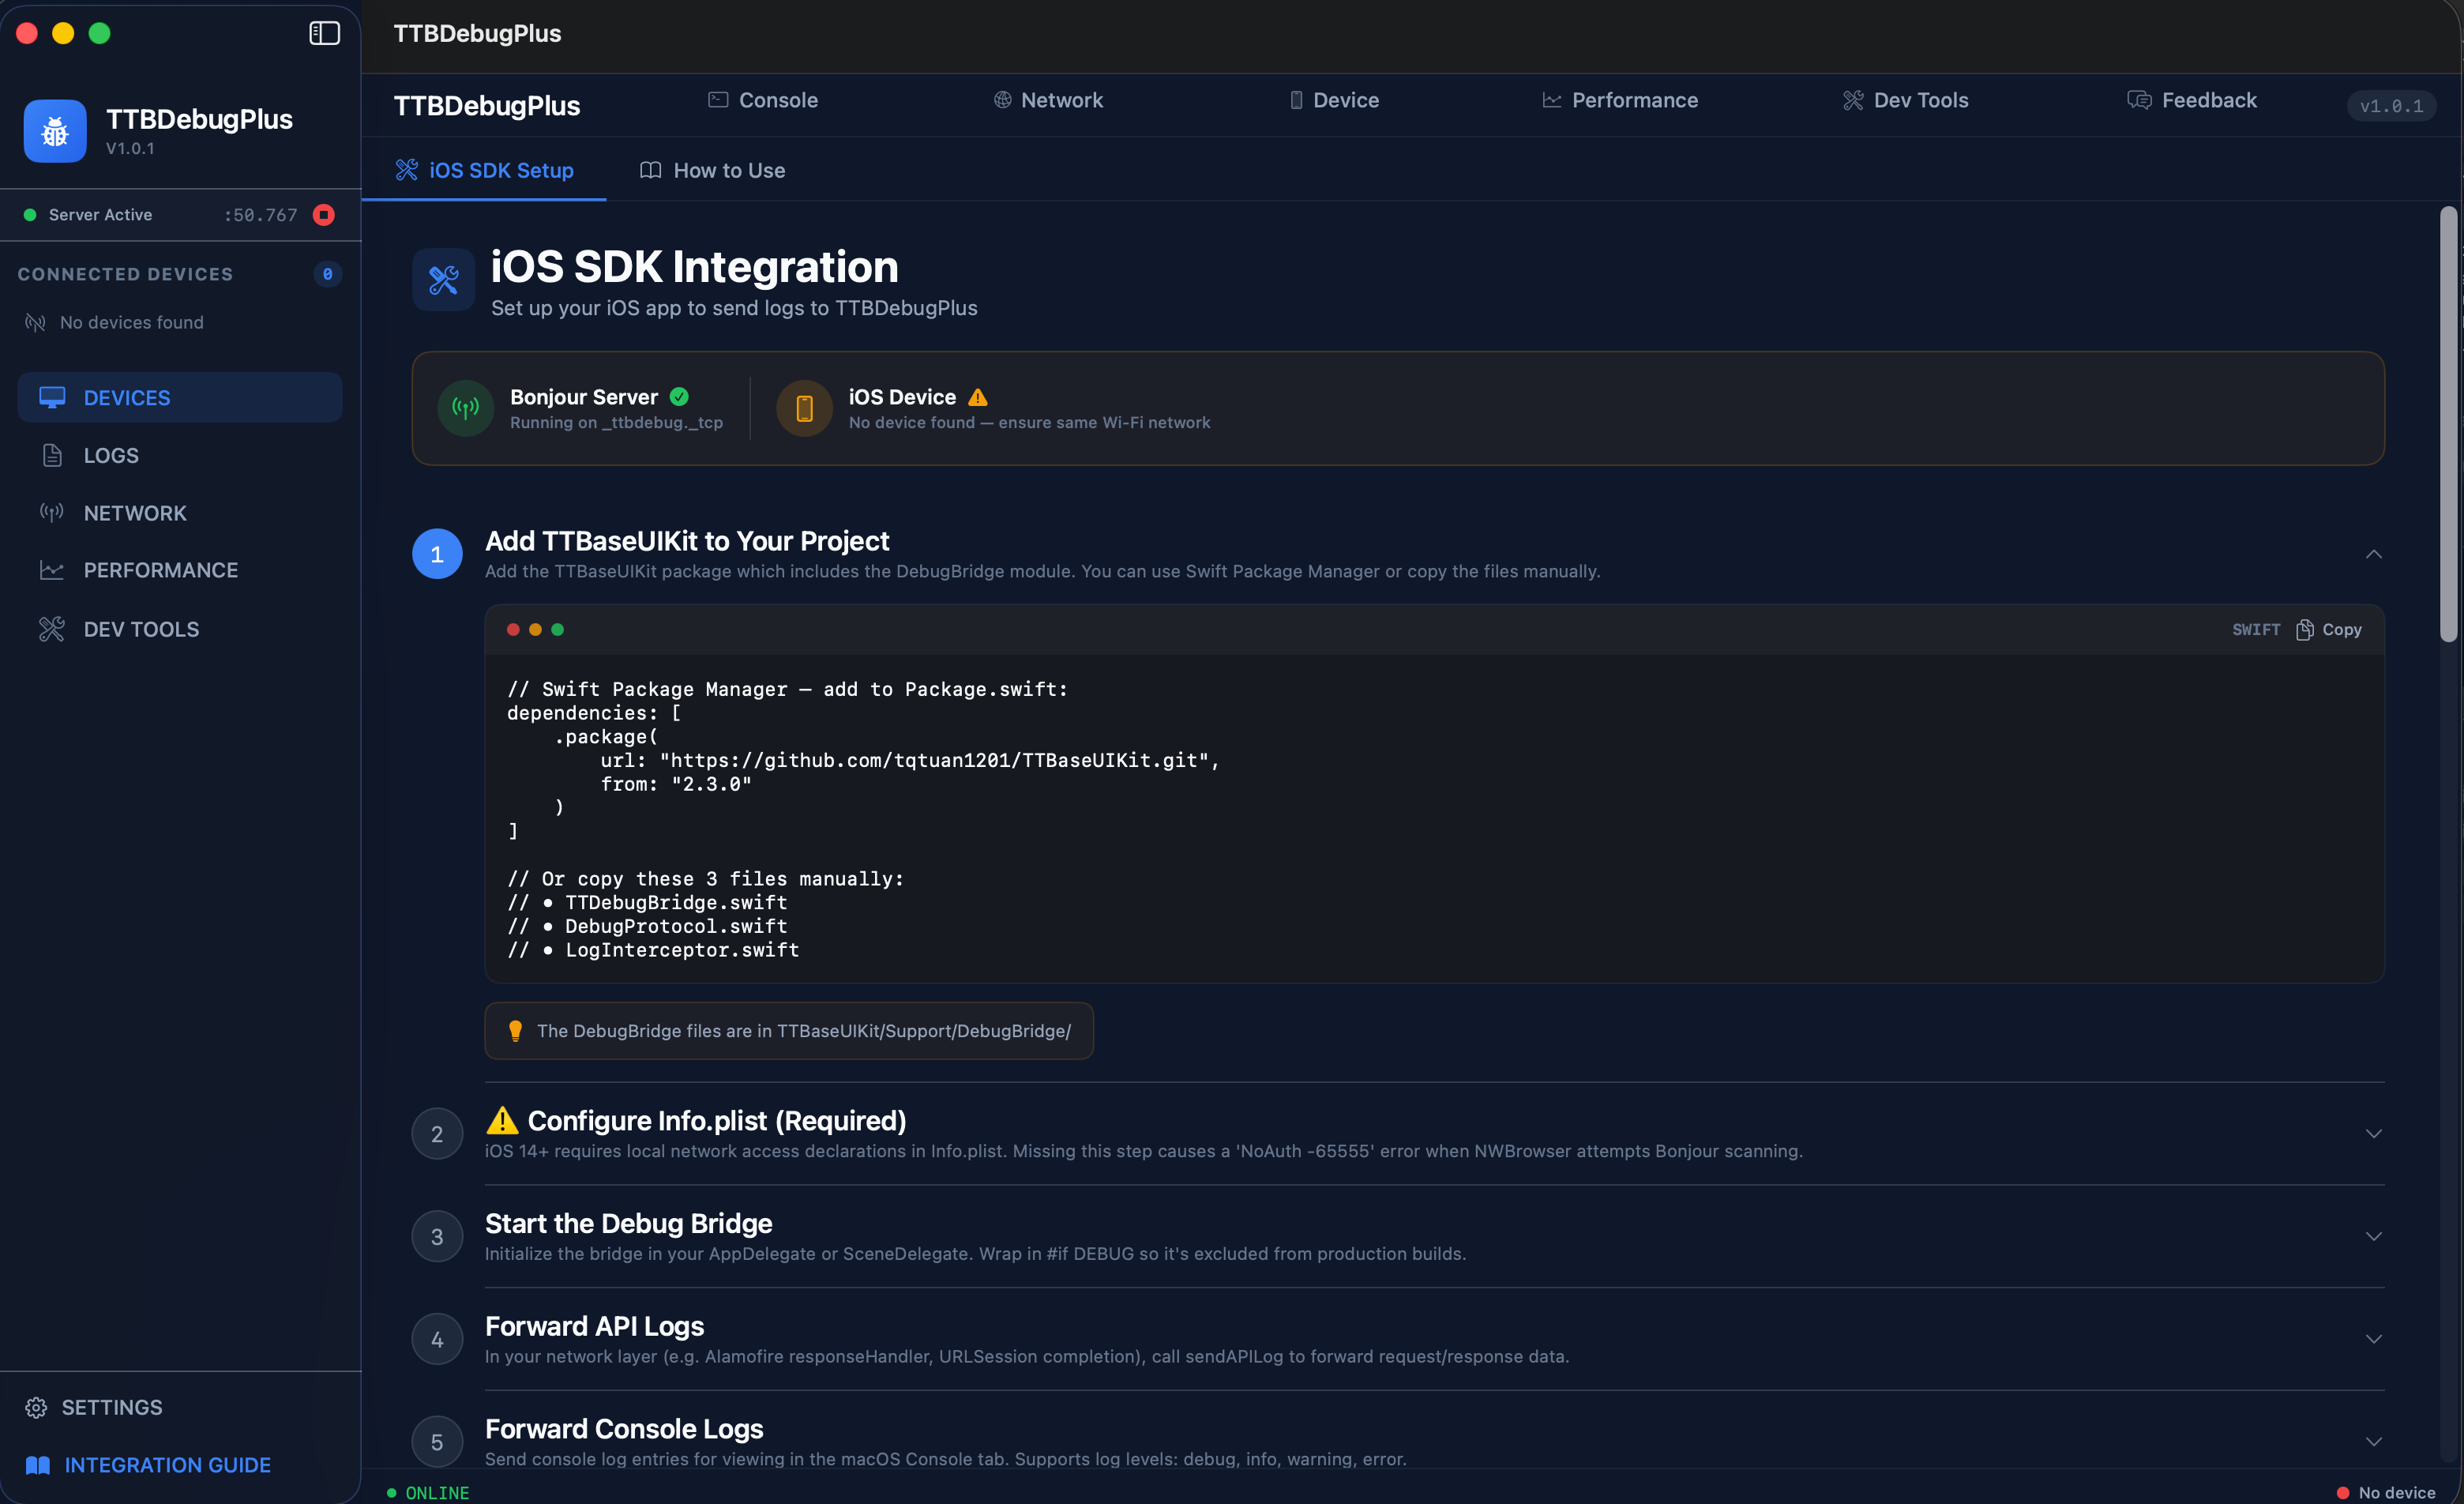Expand step 2 Configure Info.plist
This screenshot has height=1504, width=2464.
(x=2373, y=1133)
